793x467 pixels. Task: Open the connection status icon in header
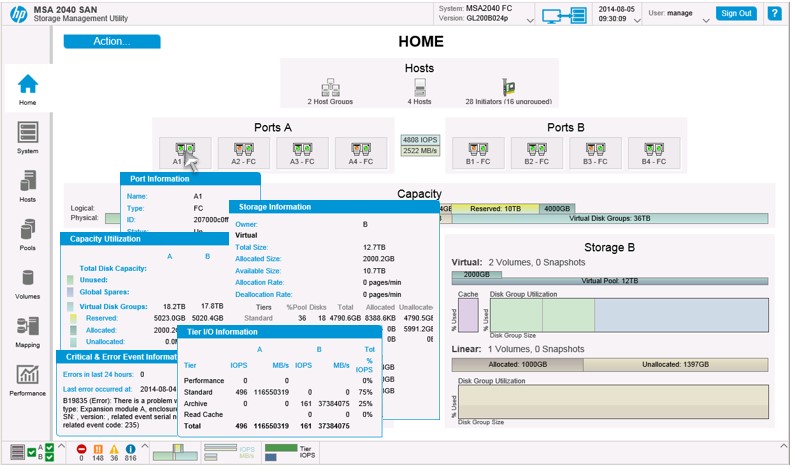pyautogui.click(x=564, y=15)
